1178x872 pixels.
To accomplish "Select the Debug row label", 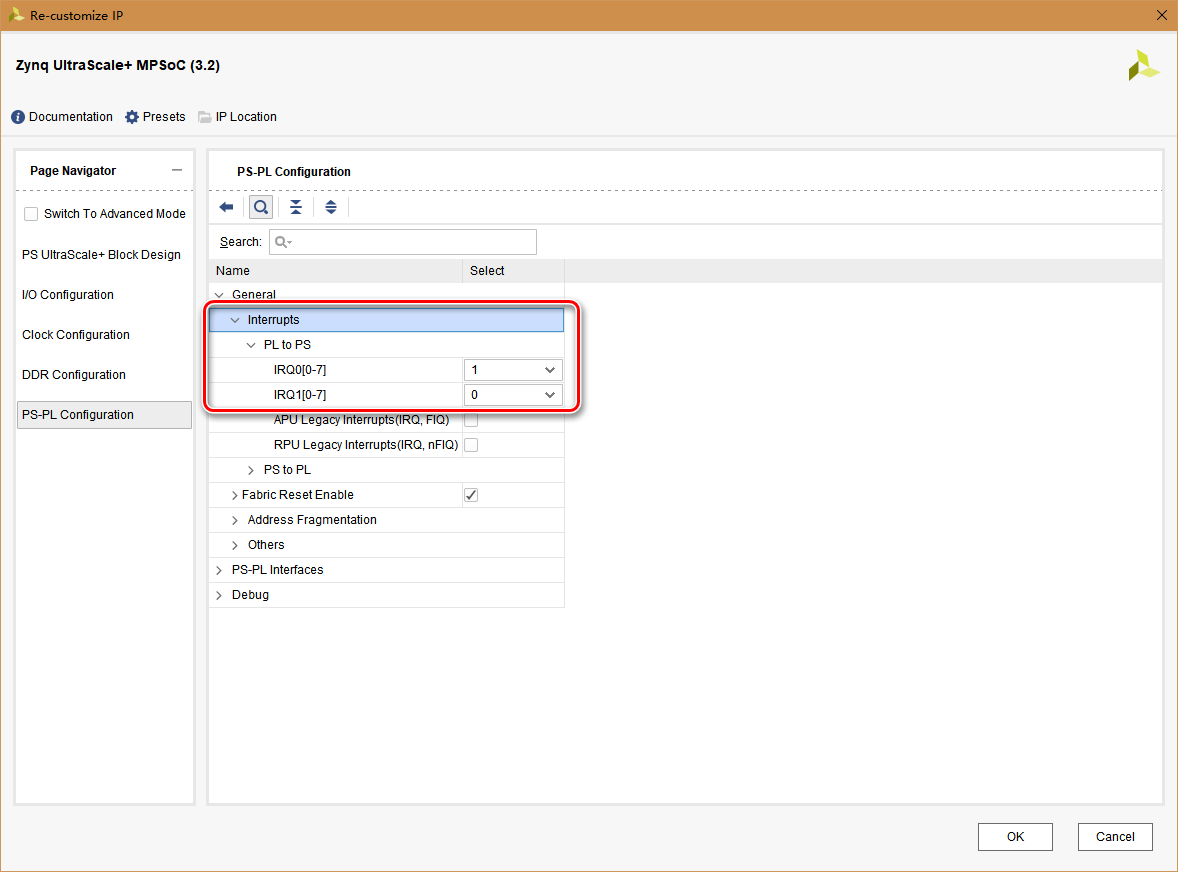I will point(250,595).
